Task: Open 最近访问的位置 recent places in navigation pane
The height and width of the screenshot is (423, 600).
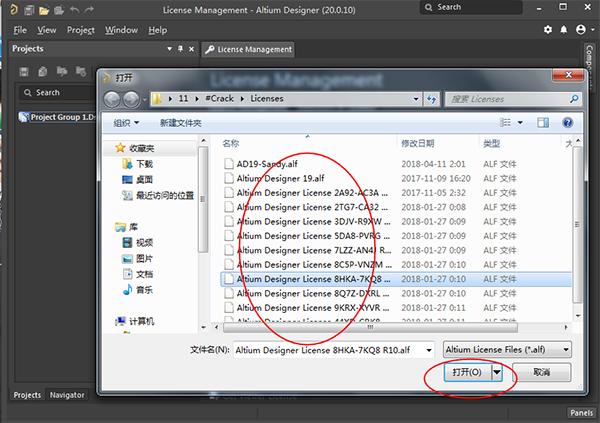Action: [x=165, y=196]
